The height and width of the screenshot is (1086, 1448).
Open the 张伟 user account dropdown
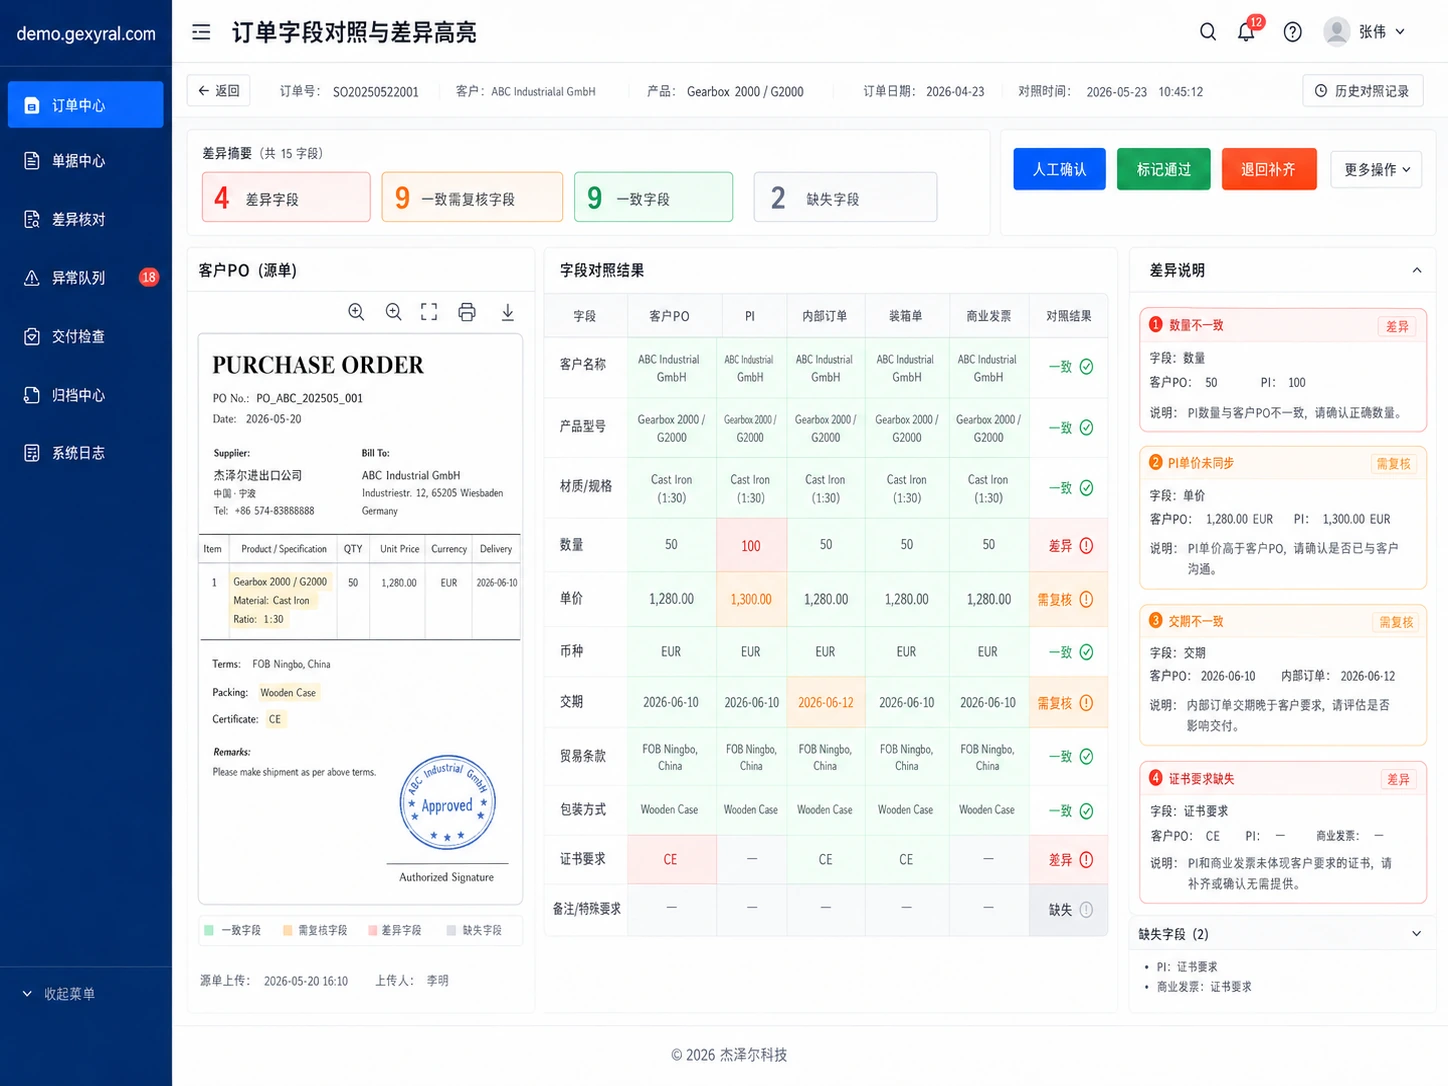coord(1365,32)
